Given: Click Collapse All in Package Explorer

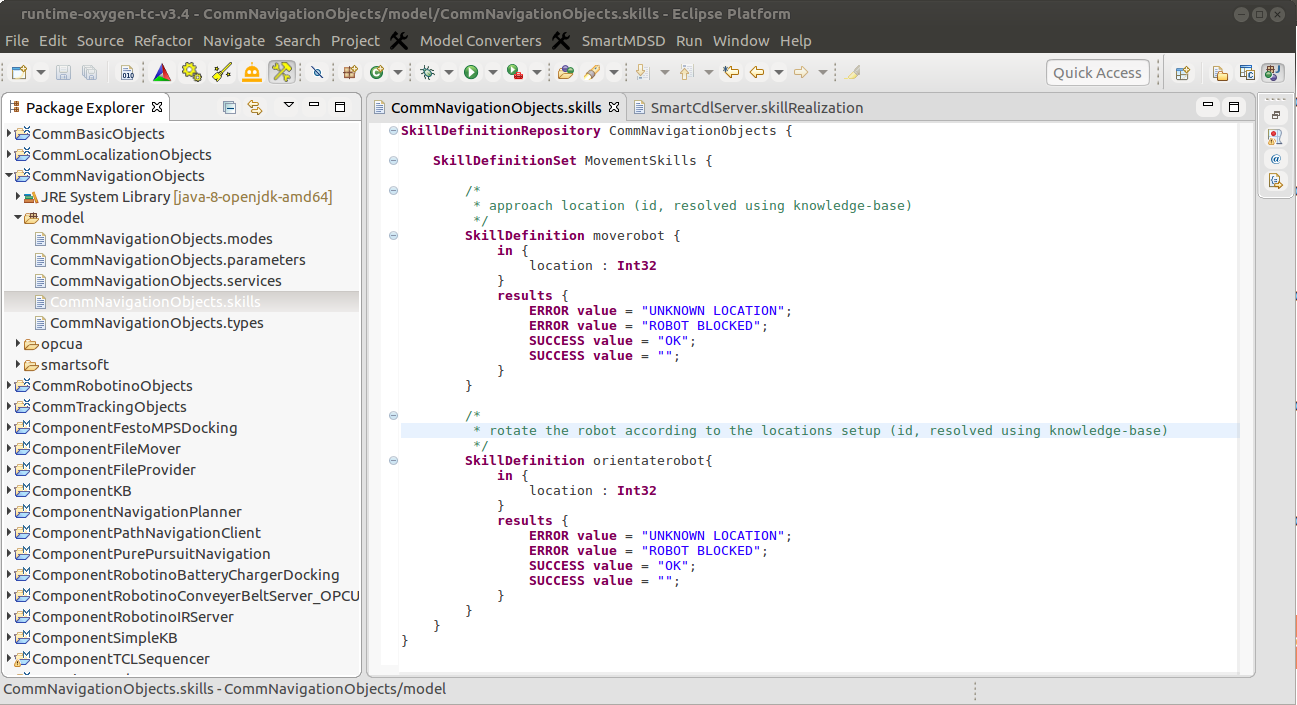Looking at the screenshot, I should tap(229, 107).
